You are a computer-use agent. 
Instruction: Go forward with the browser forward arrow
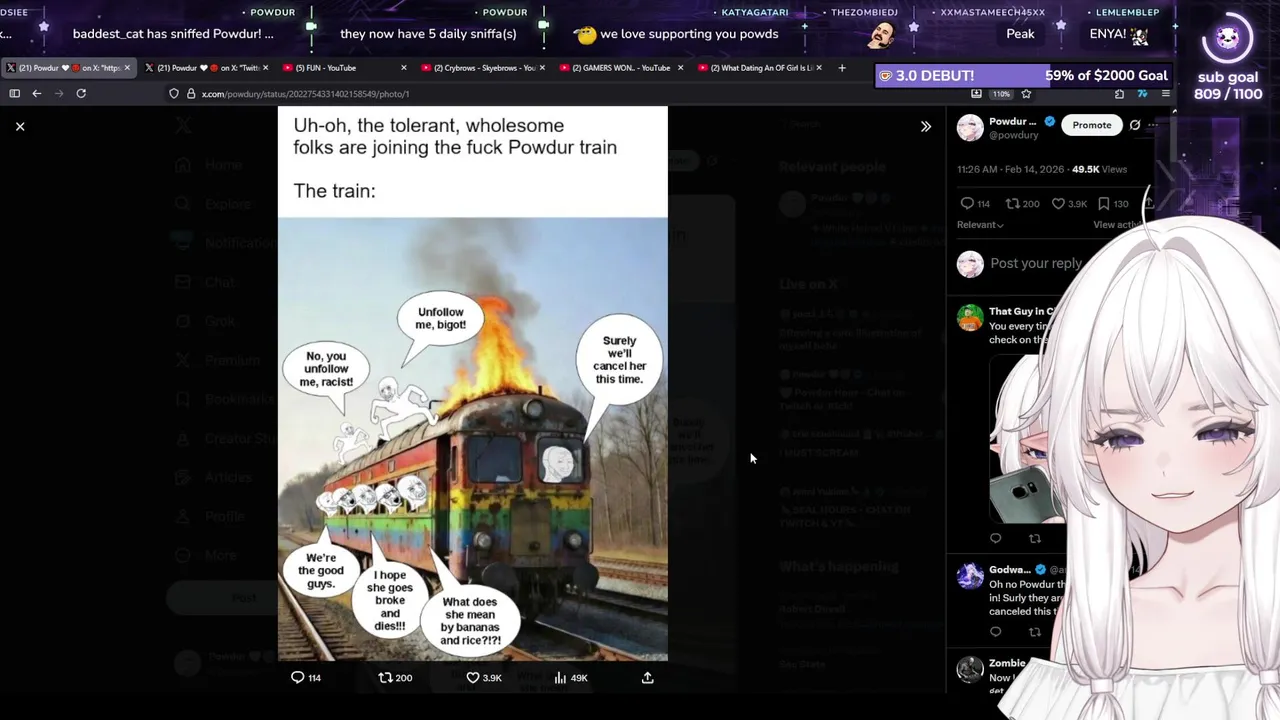(59, 93)
